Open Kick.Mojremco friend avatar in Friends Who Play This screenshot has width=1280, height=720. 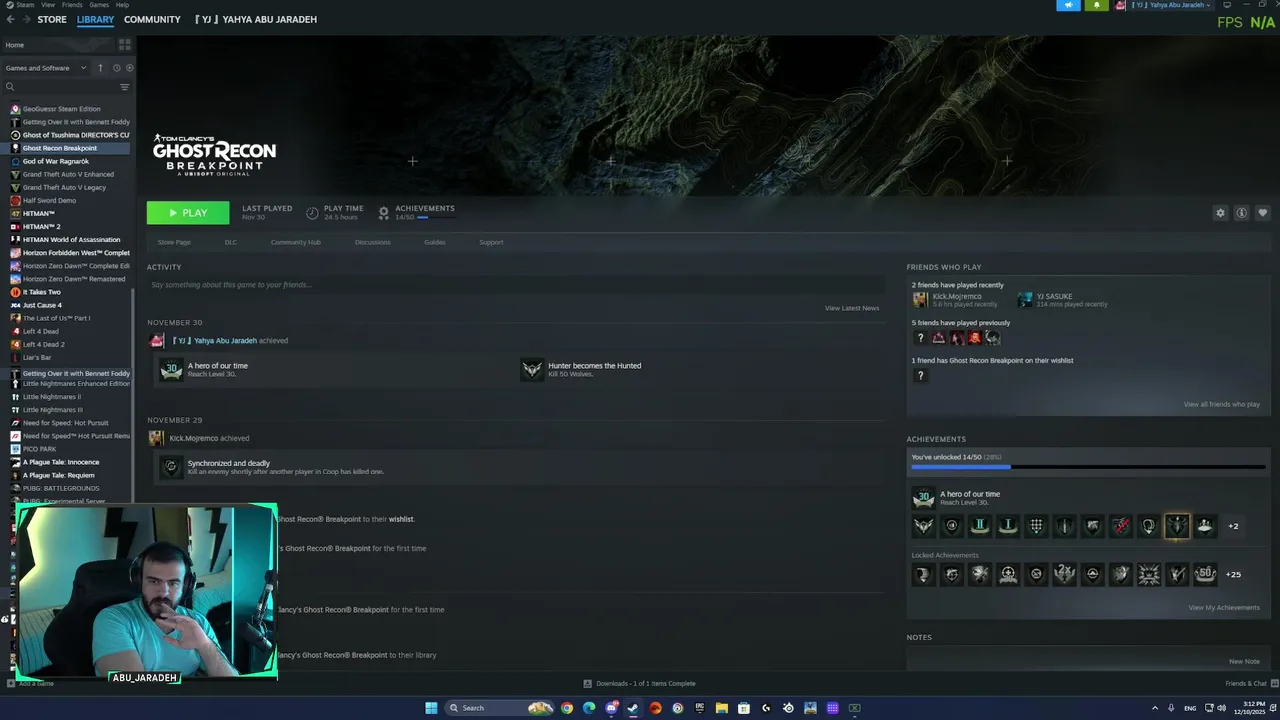920,299
